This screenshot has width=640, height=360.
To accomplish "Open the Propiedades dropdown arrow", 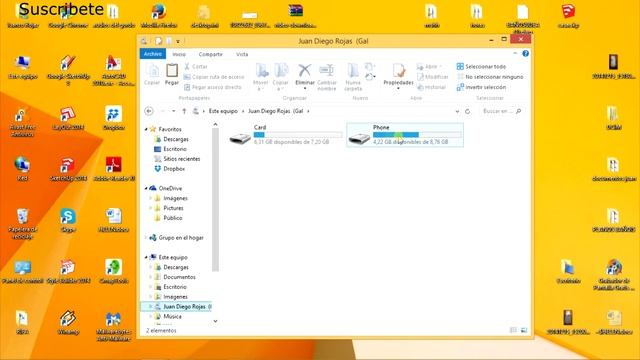I will [x=398, y=88].
